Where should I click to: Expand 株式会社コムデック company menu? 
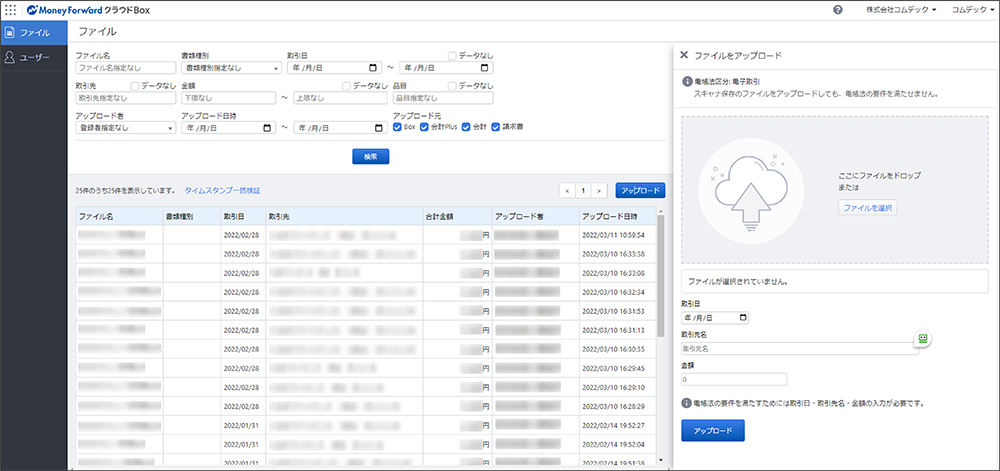coord(901,10)
